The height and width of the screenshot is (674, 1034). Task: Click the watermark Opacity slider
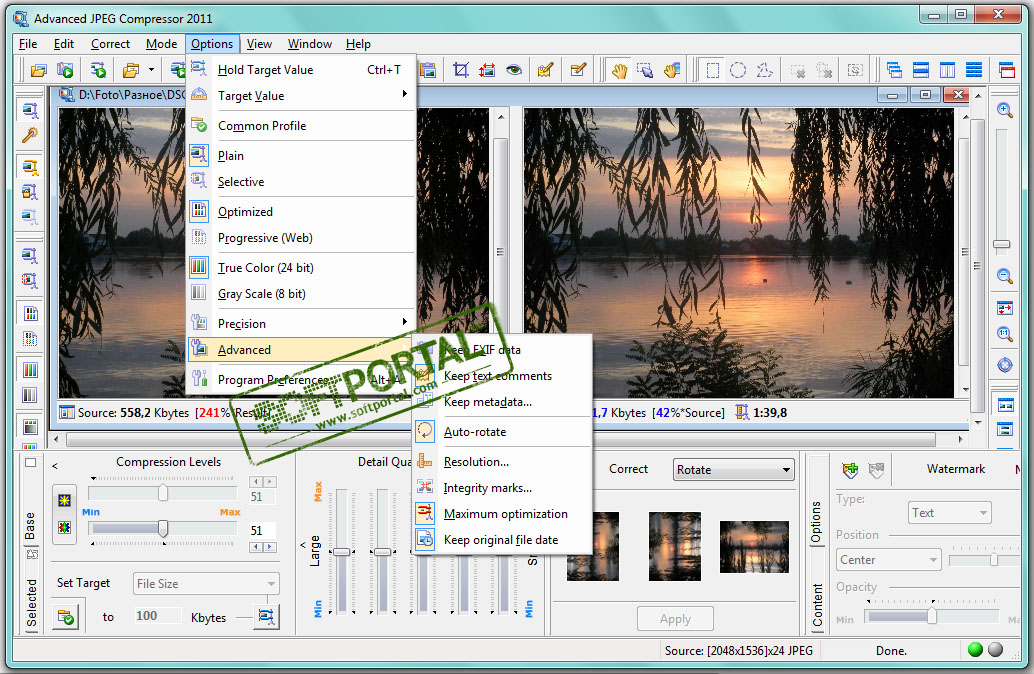[x=932, y=617]
